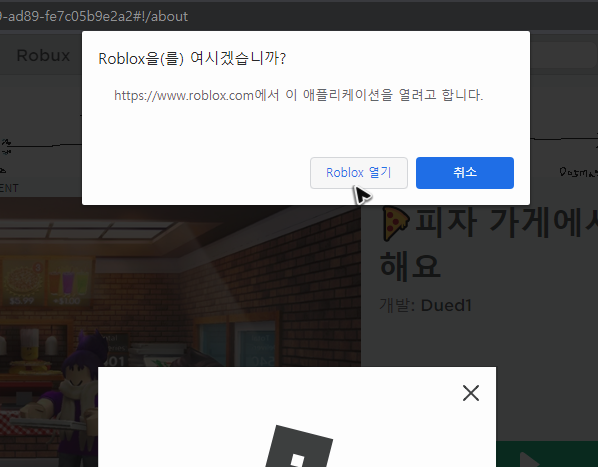Click the blue "취소" cancel button
This screenshot has width=598, height=467.
[465, 173]
